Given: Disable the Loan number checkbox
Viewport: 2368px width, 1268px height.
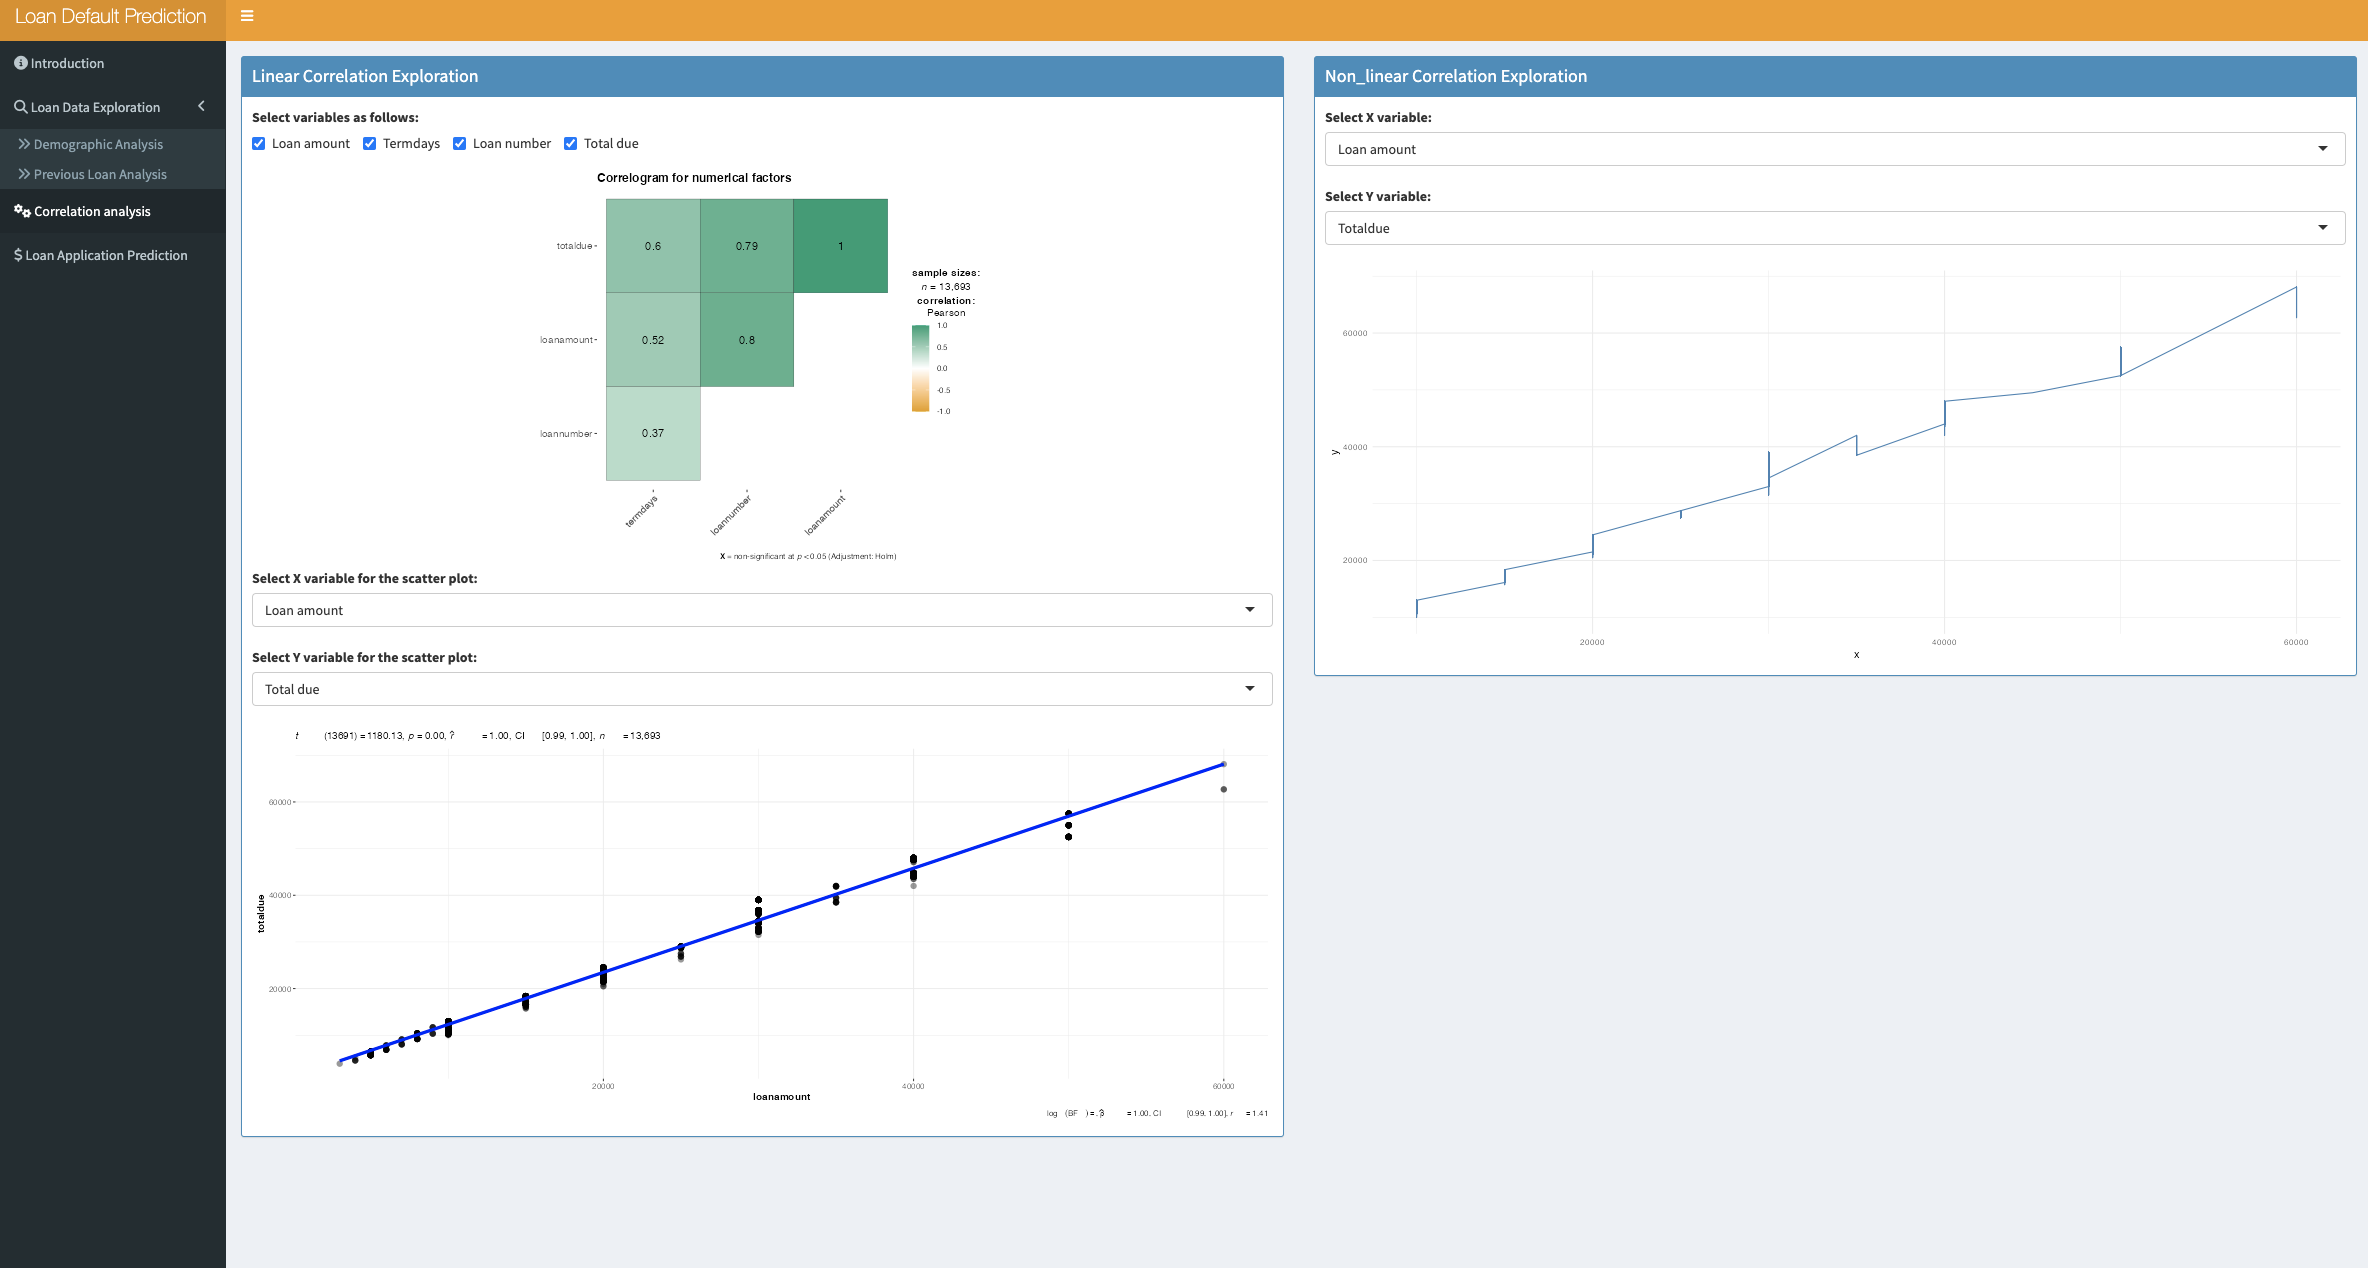Looking at the screenshot, I should (460, 143).
